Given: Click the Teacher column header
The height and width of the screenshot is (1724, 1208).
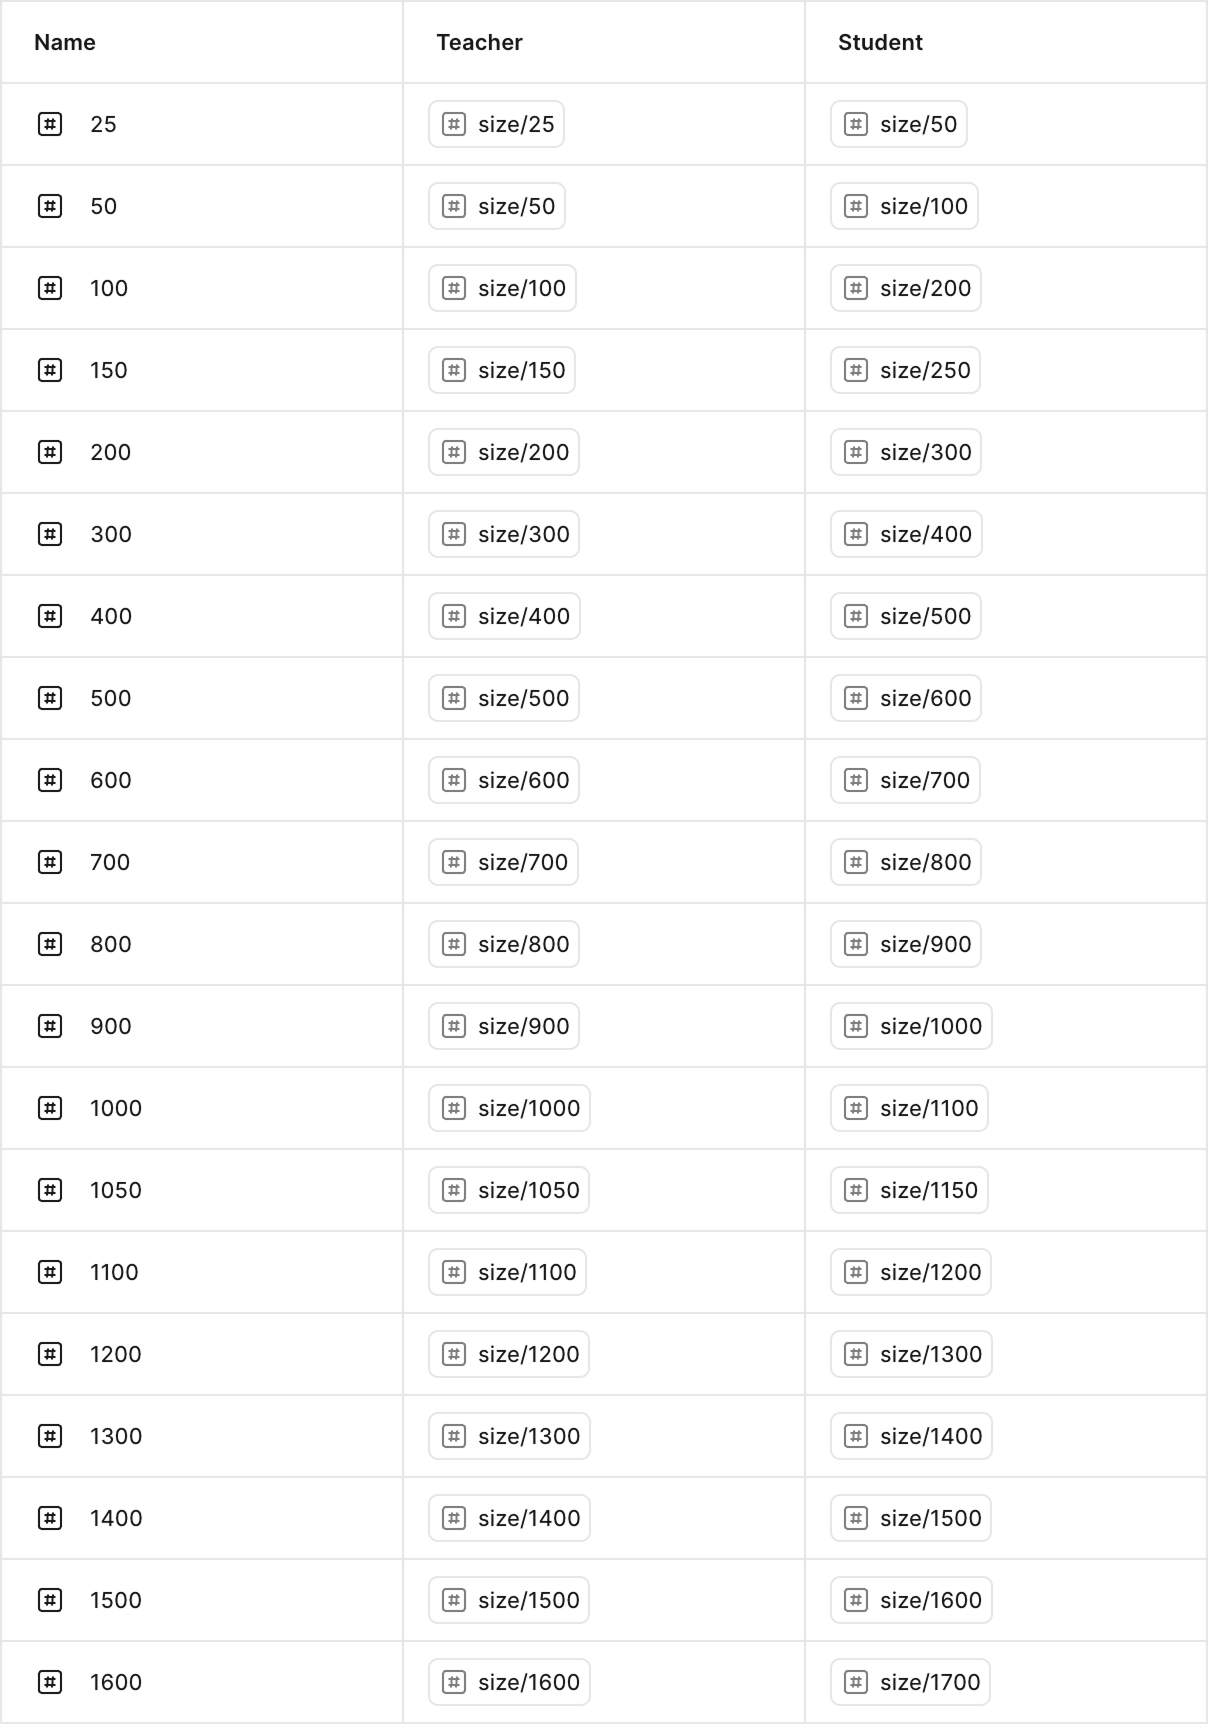Looking at the screenshot, I should tap(478, 42).
